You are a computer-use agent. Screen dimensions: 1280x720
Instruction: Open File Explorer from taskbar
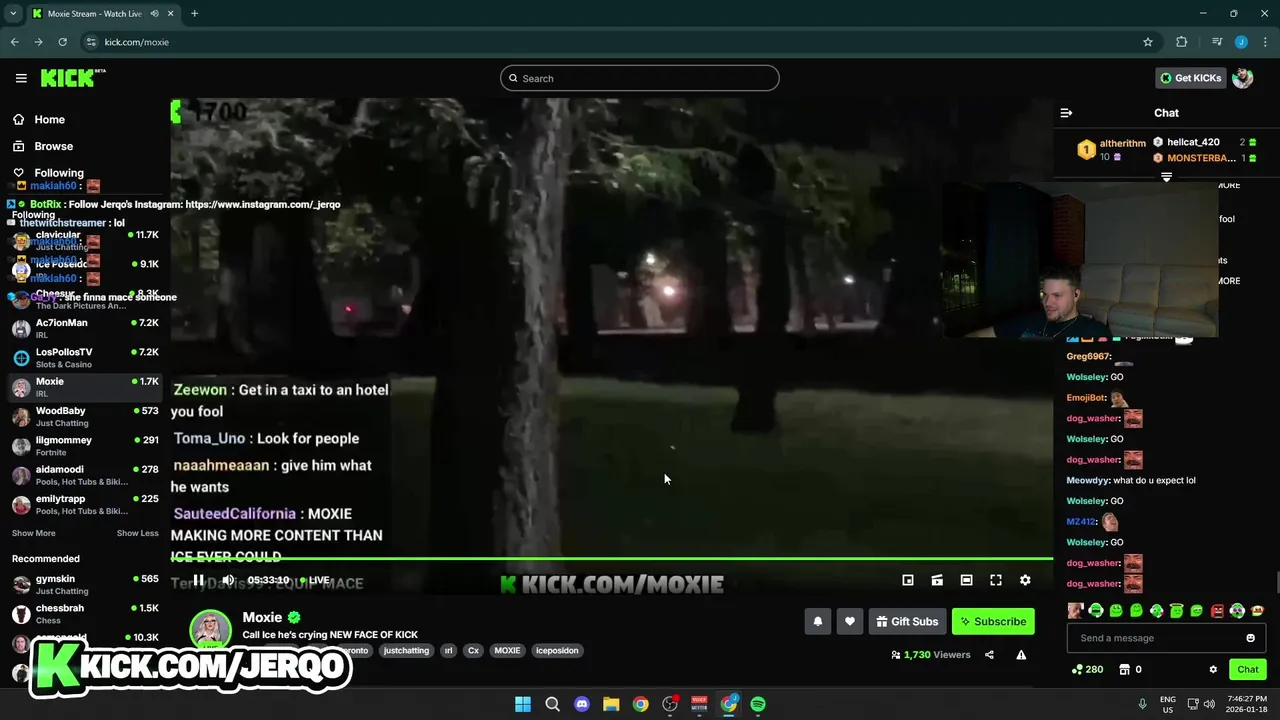(x=611, y=704)
